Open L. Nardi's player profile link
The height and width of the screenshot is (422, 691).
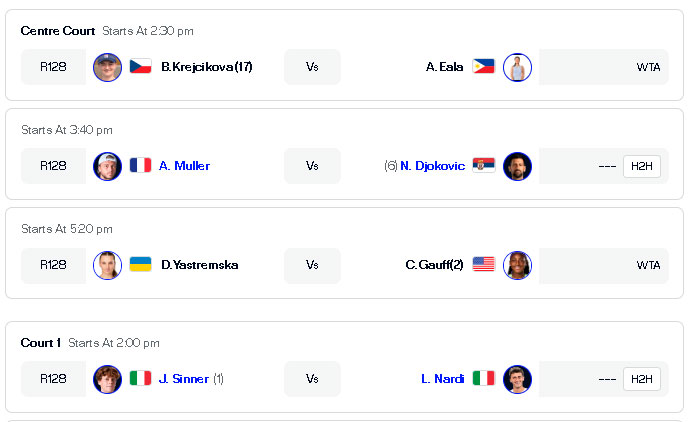[442, 379]
